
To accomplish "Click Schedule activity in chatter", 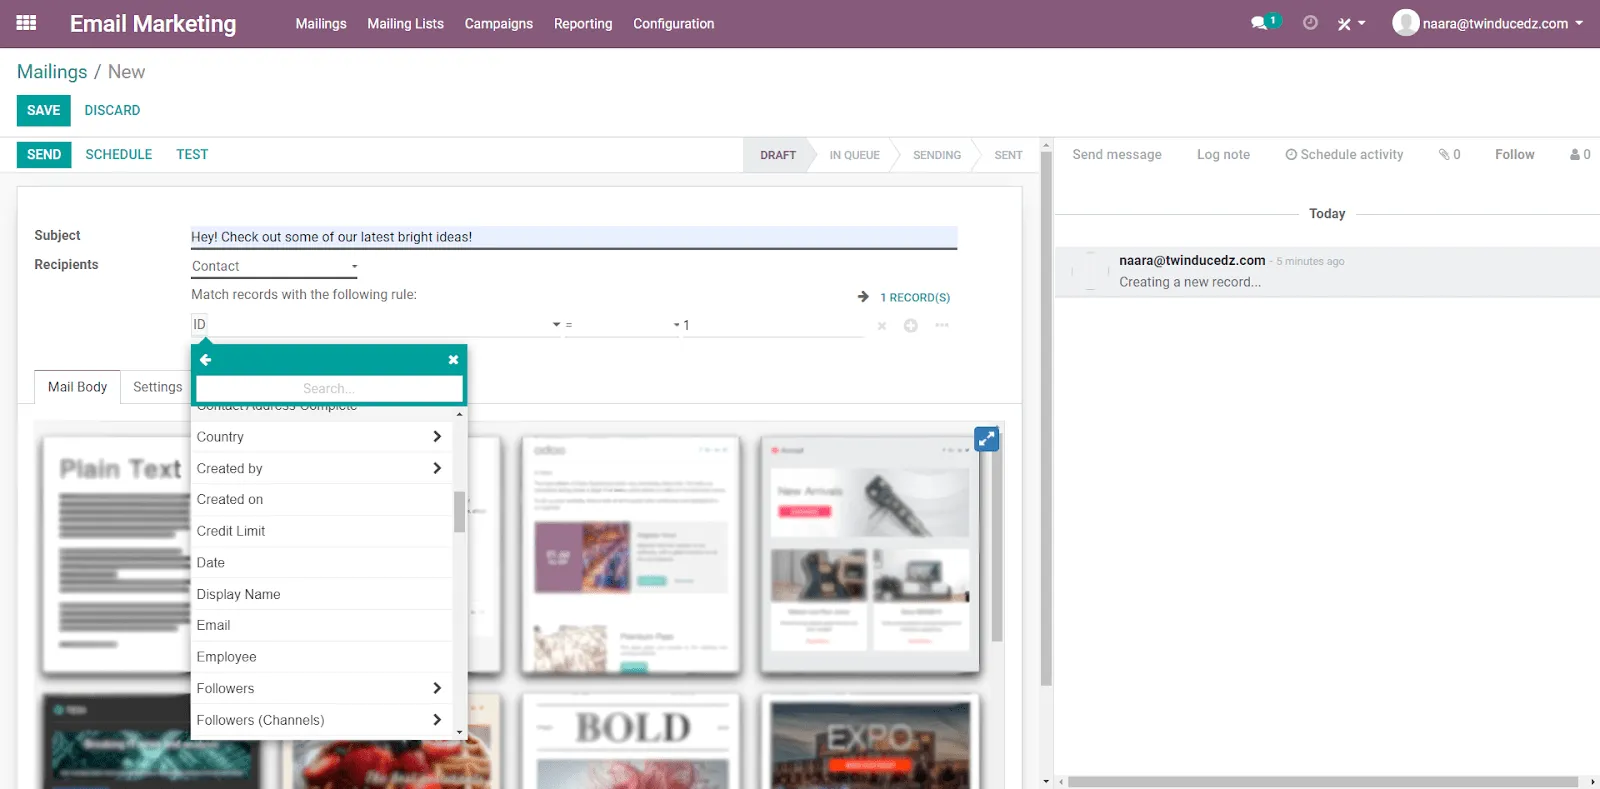I will point(1344,155).
